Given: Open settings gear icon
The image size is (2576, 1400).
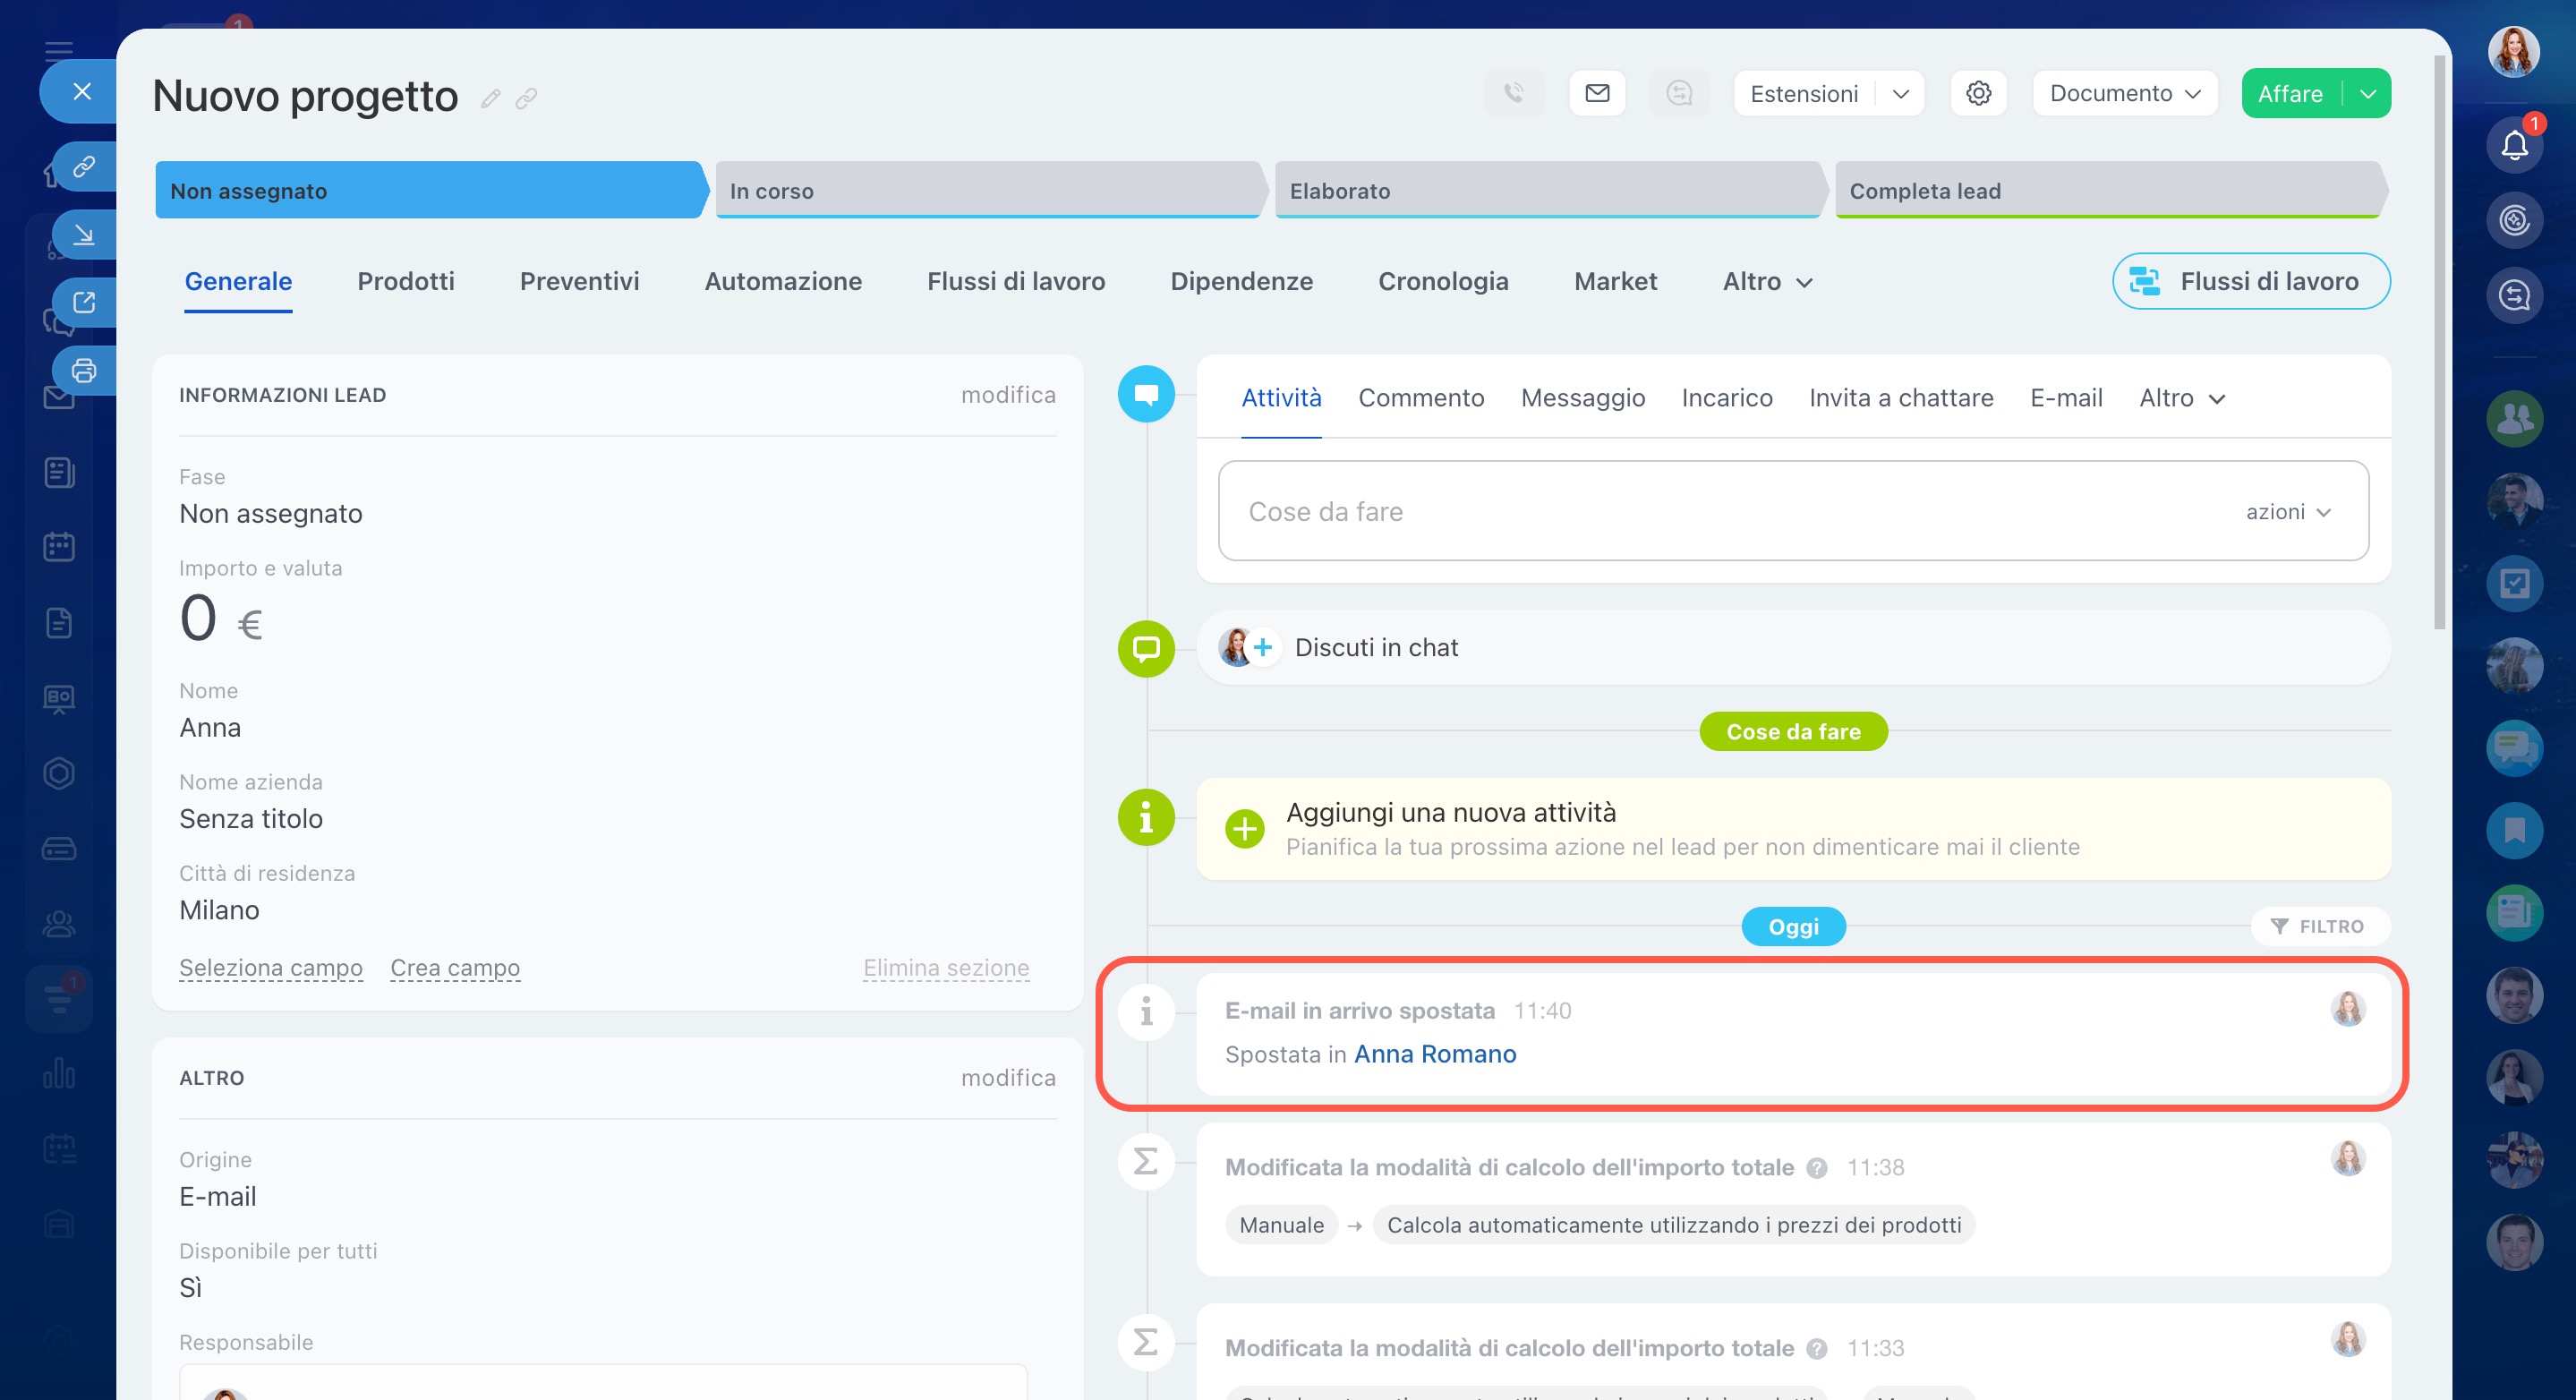Looking at the screenshot, I should 1978,93.
